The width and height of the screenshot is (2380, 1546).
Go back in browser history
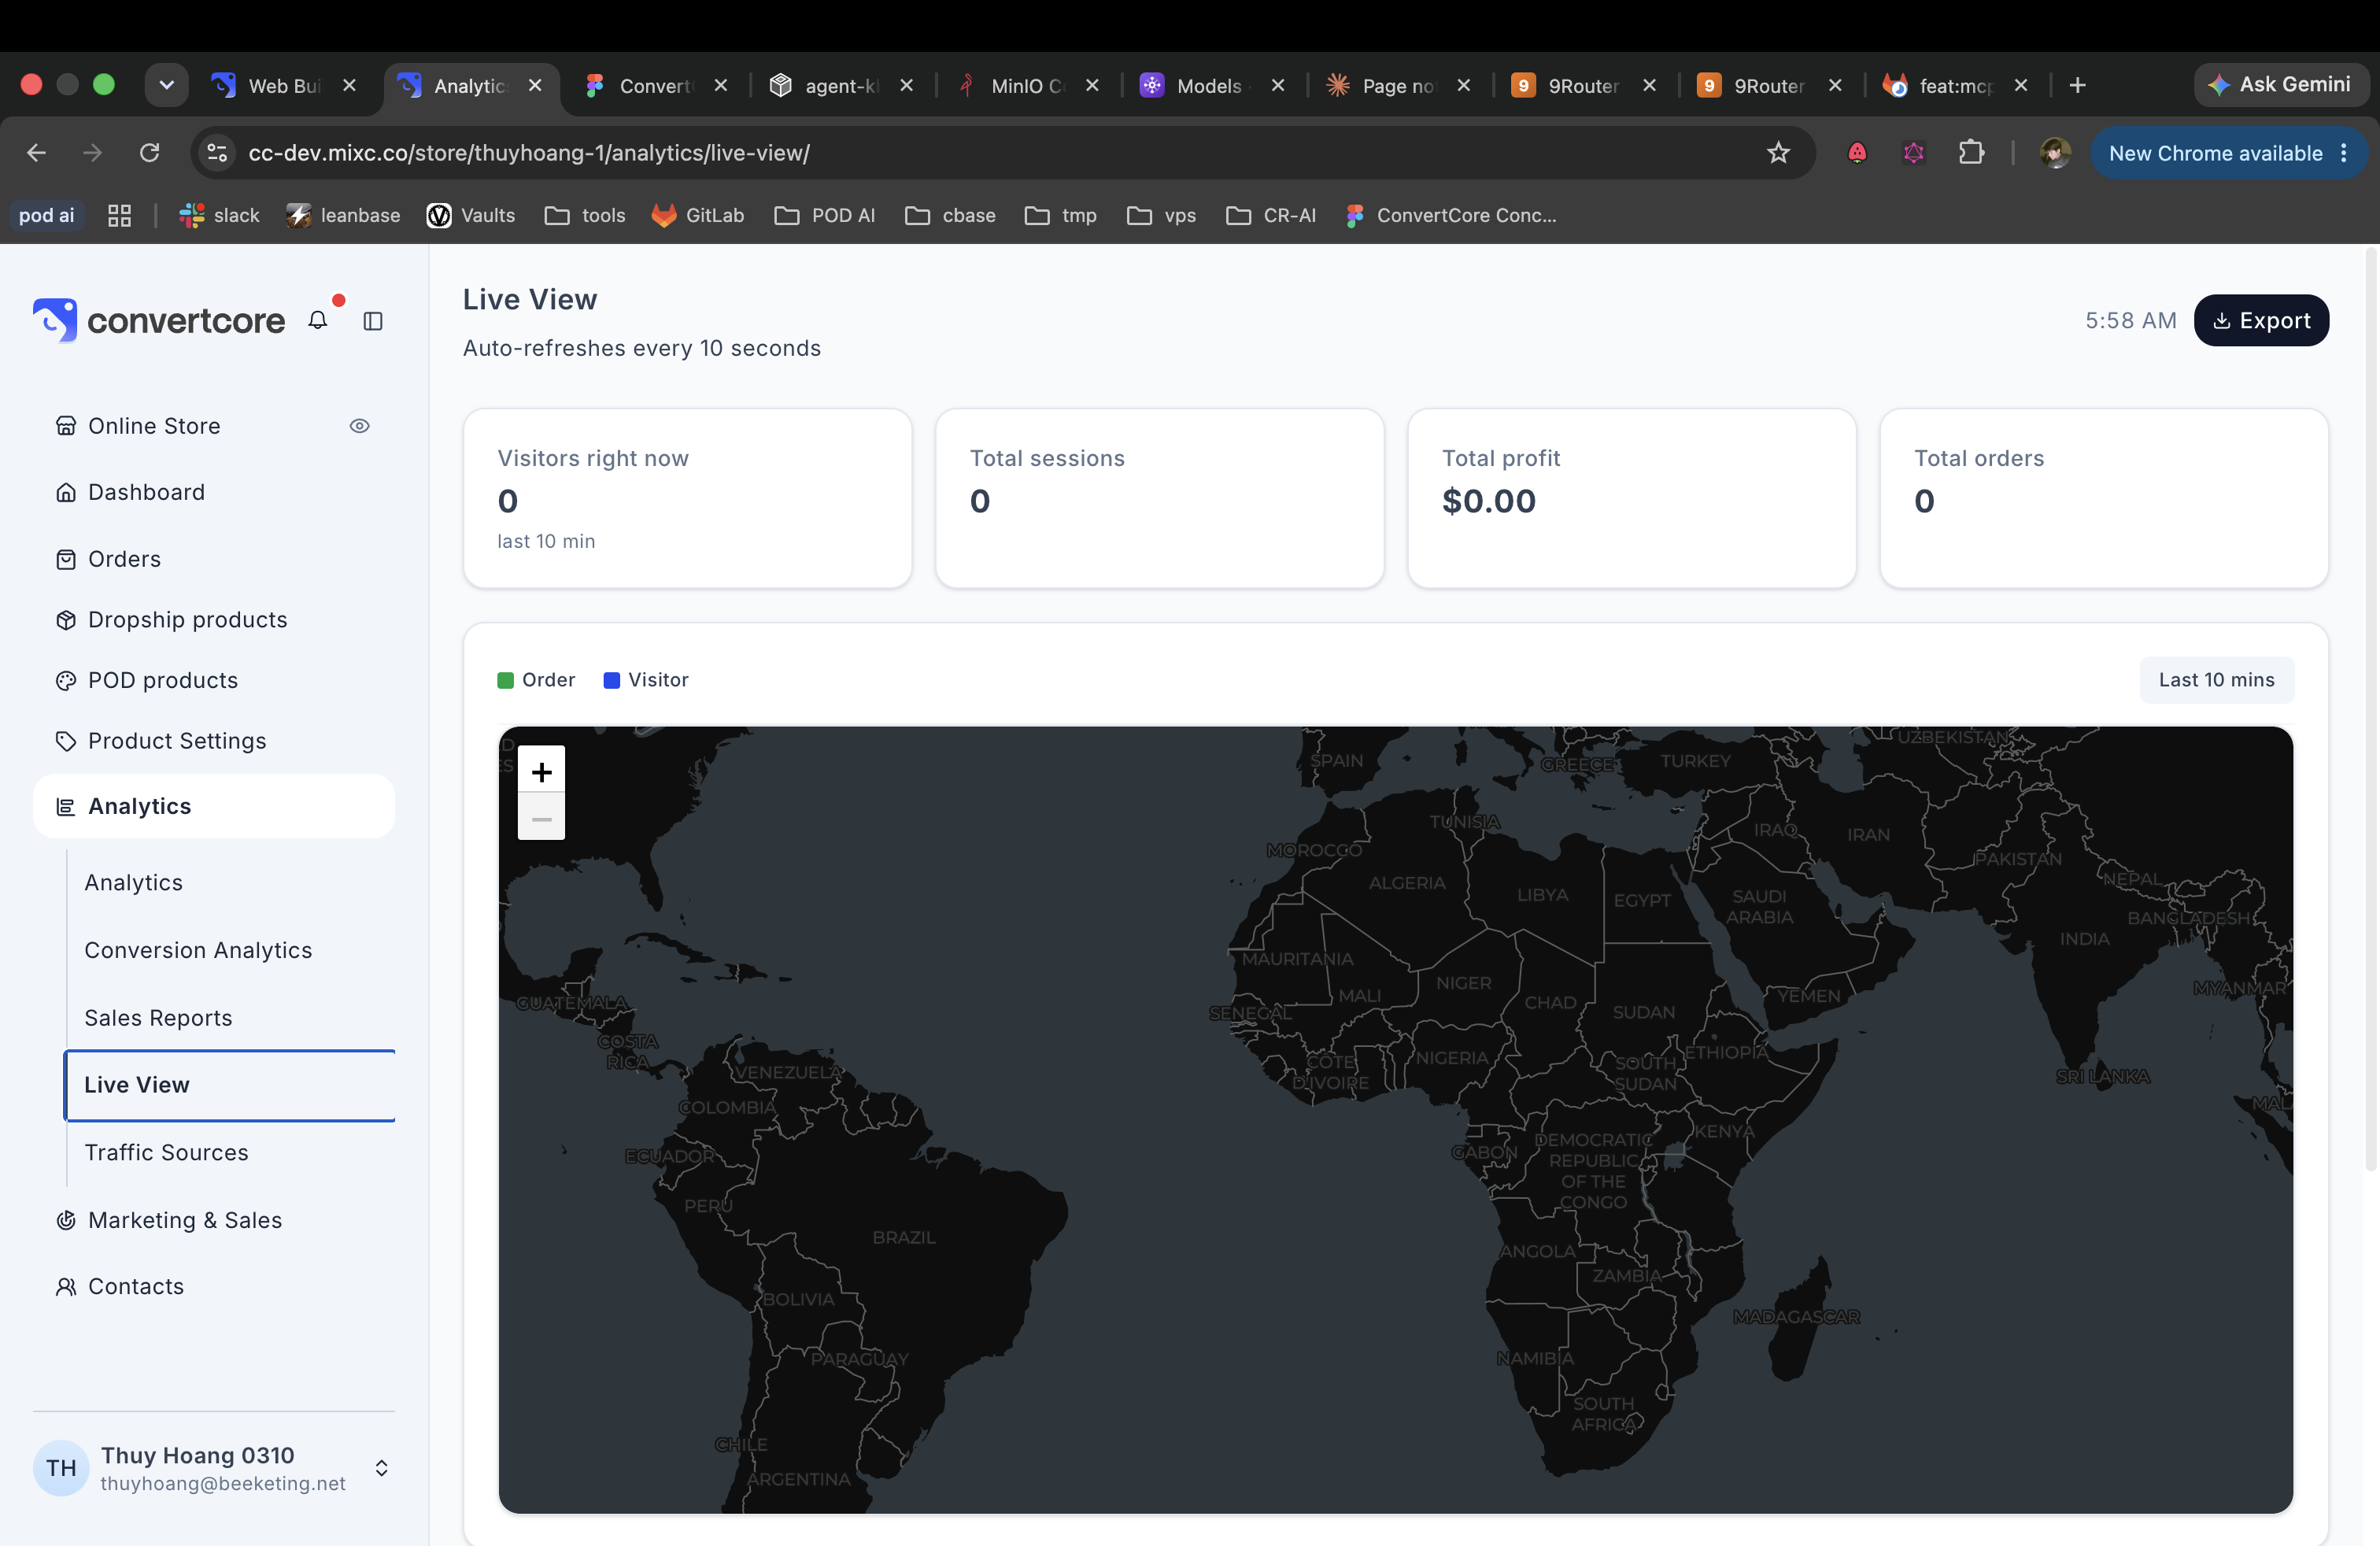pos(37,153)
